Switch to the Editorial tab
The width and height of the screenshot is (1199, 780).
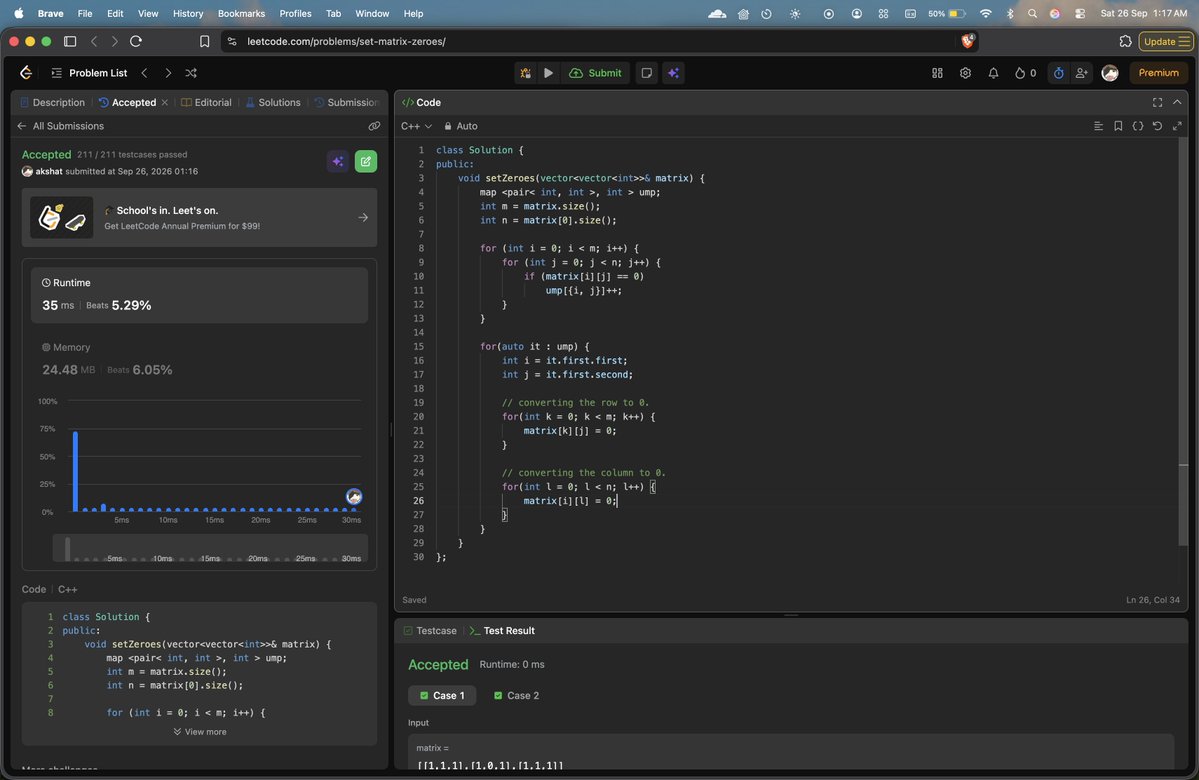[206, 102]
